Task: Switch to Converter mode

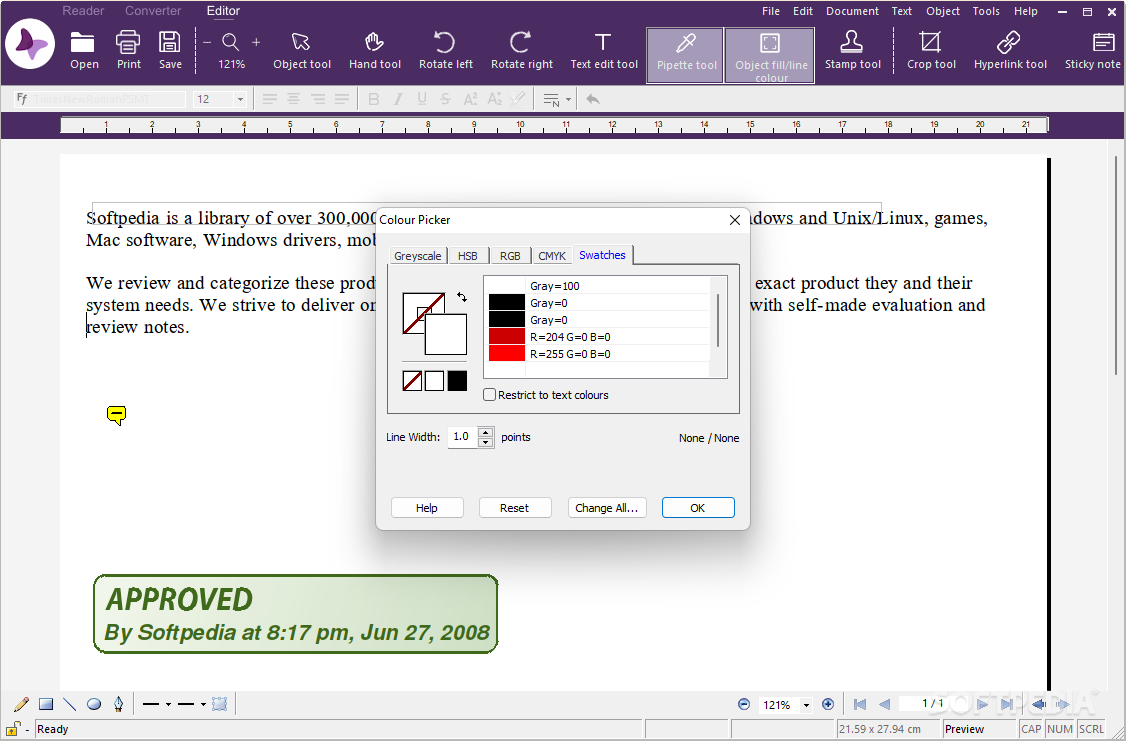Action: [x=153, y=11]
